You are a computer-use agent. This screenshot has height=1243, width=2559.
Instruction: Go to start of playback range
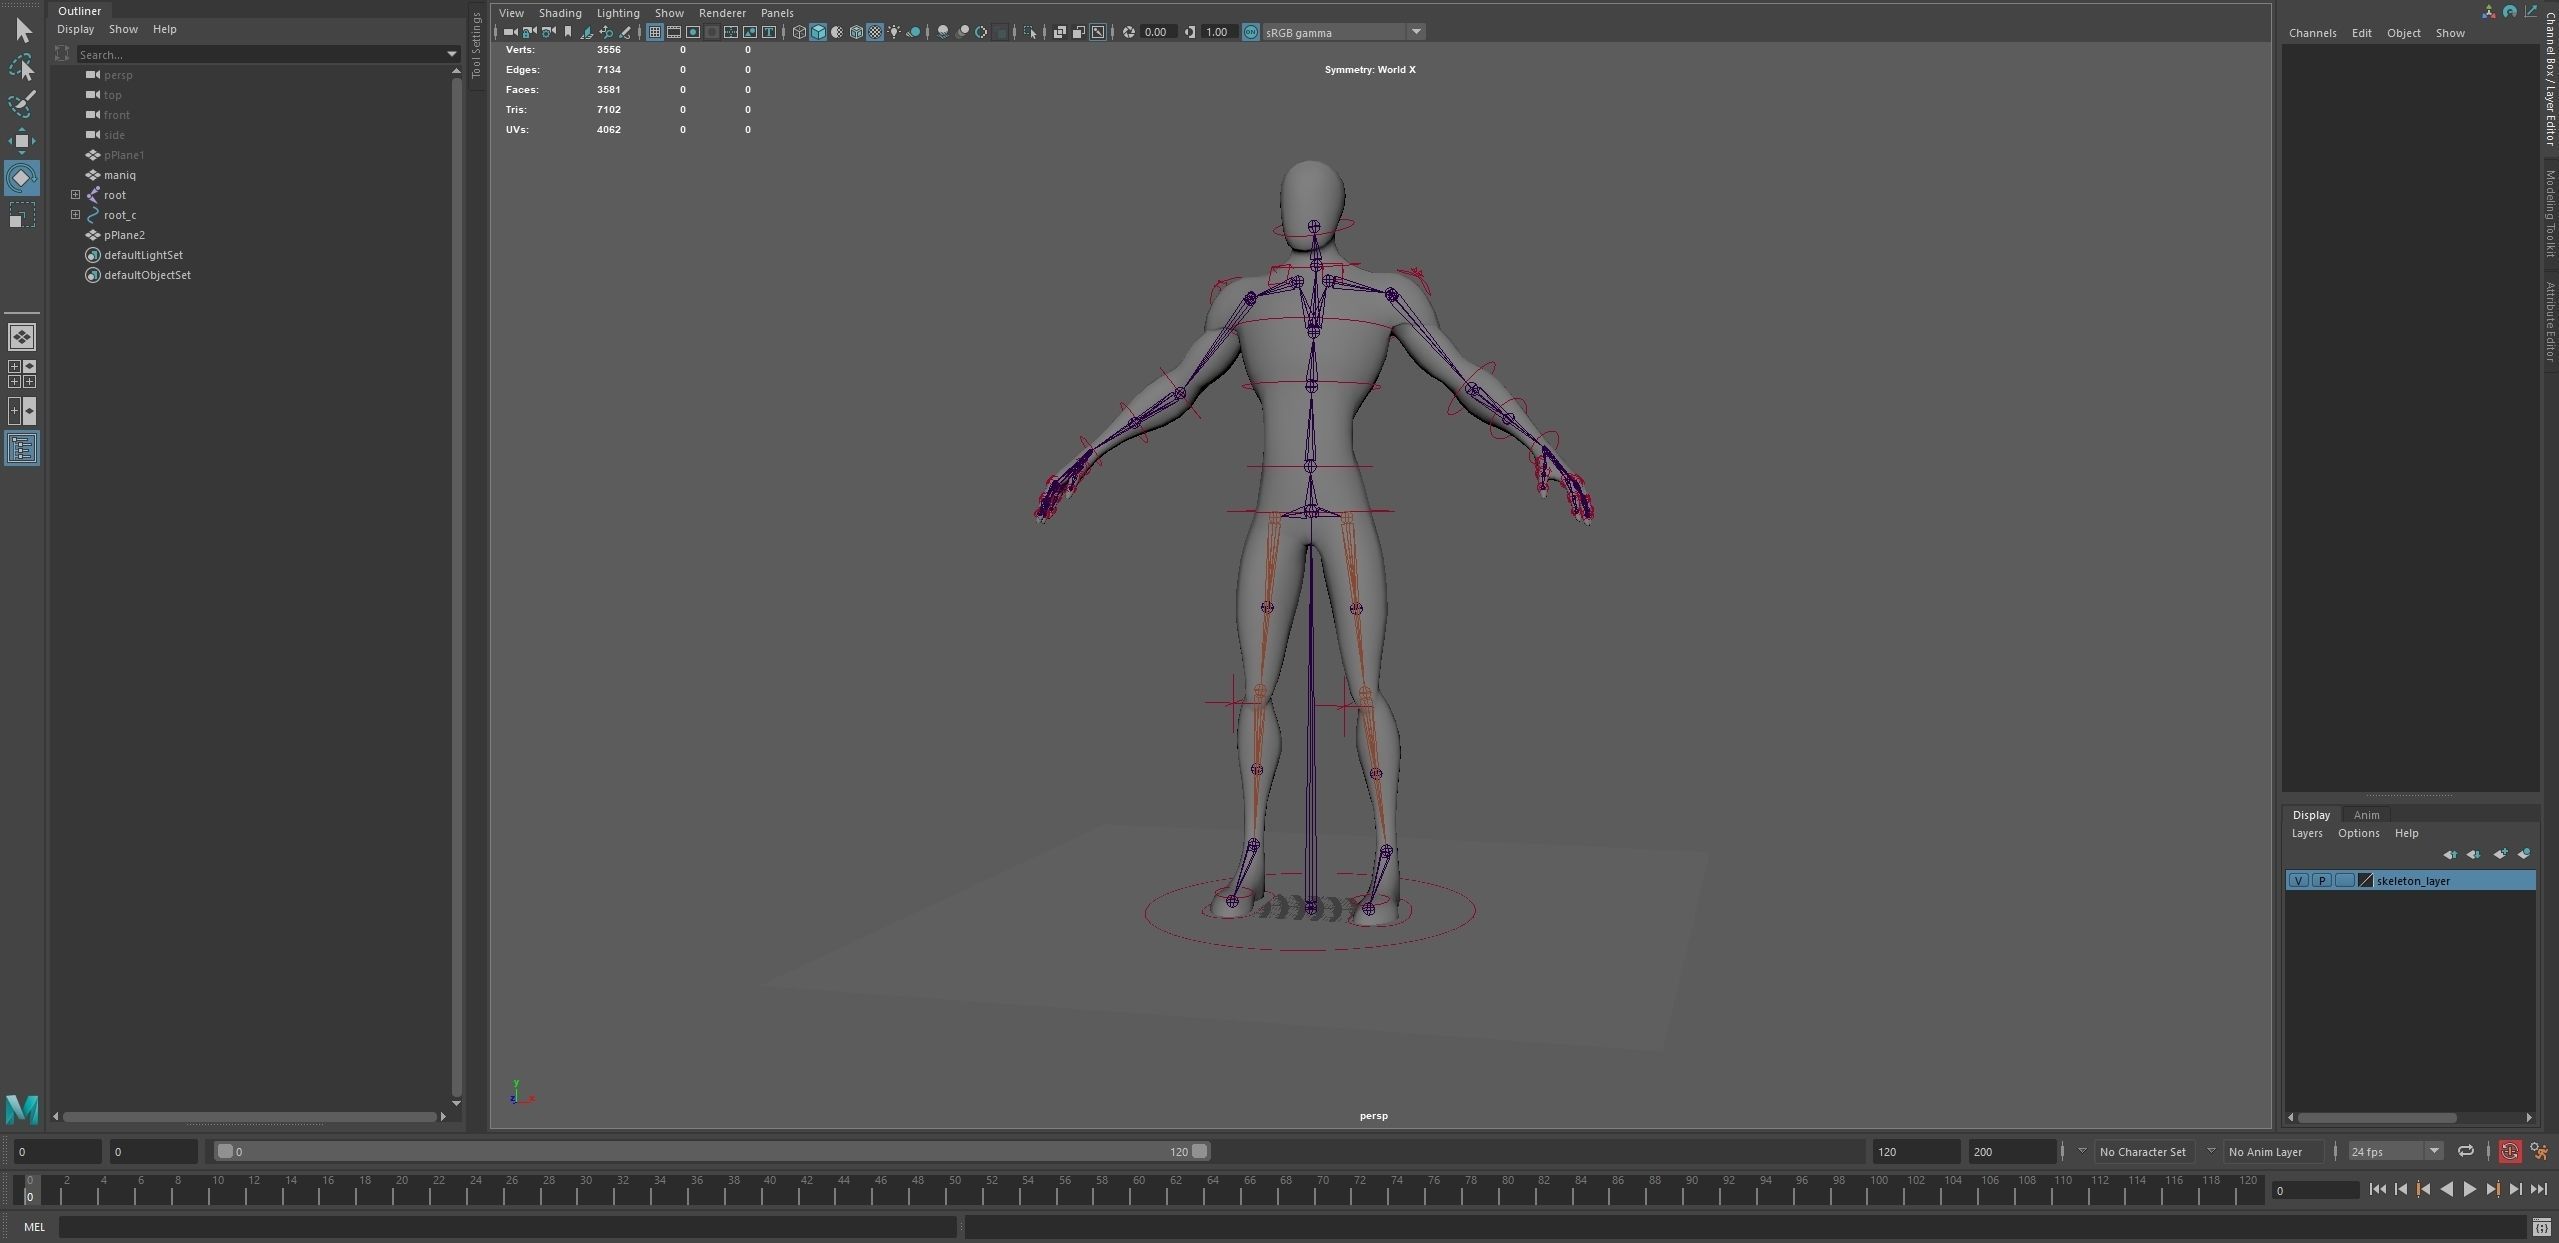click(x=2378, y=1189)
